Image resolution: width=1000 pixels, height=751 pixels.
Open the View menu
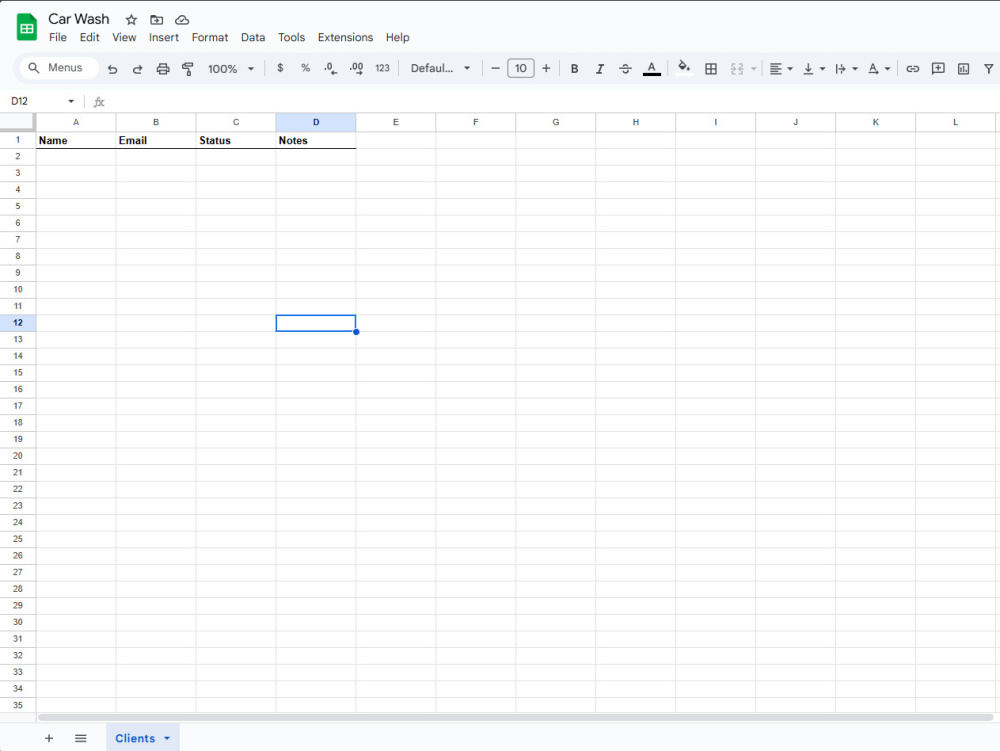[x=124, y=38]
